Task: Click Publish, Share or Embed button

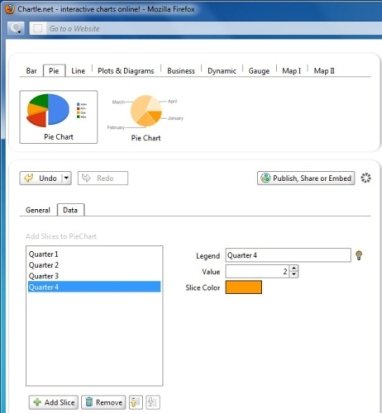Action: pyautogui.click(x=306, y=178)
